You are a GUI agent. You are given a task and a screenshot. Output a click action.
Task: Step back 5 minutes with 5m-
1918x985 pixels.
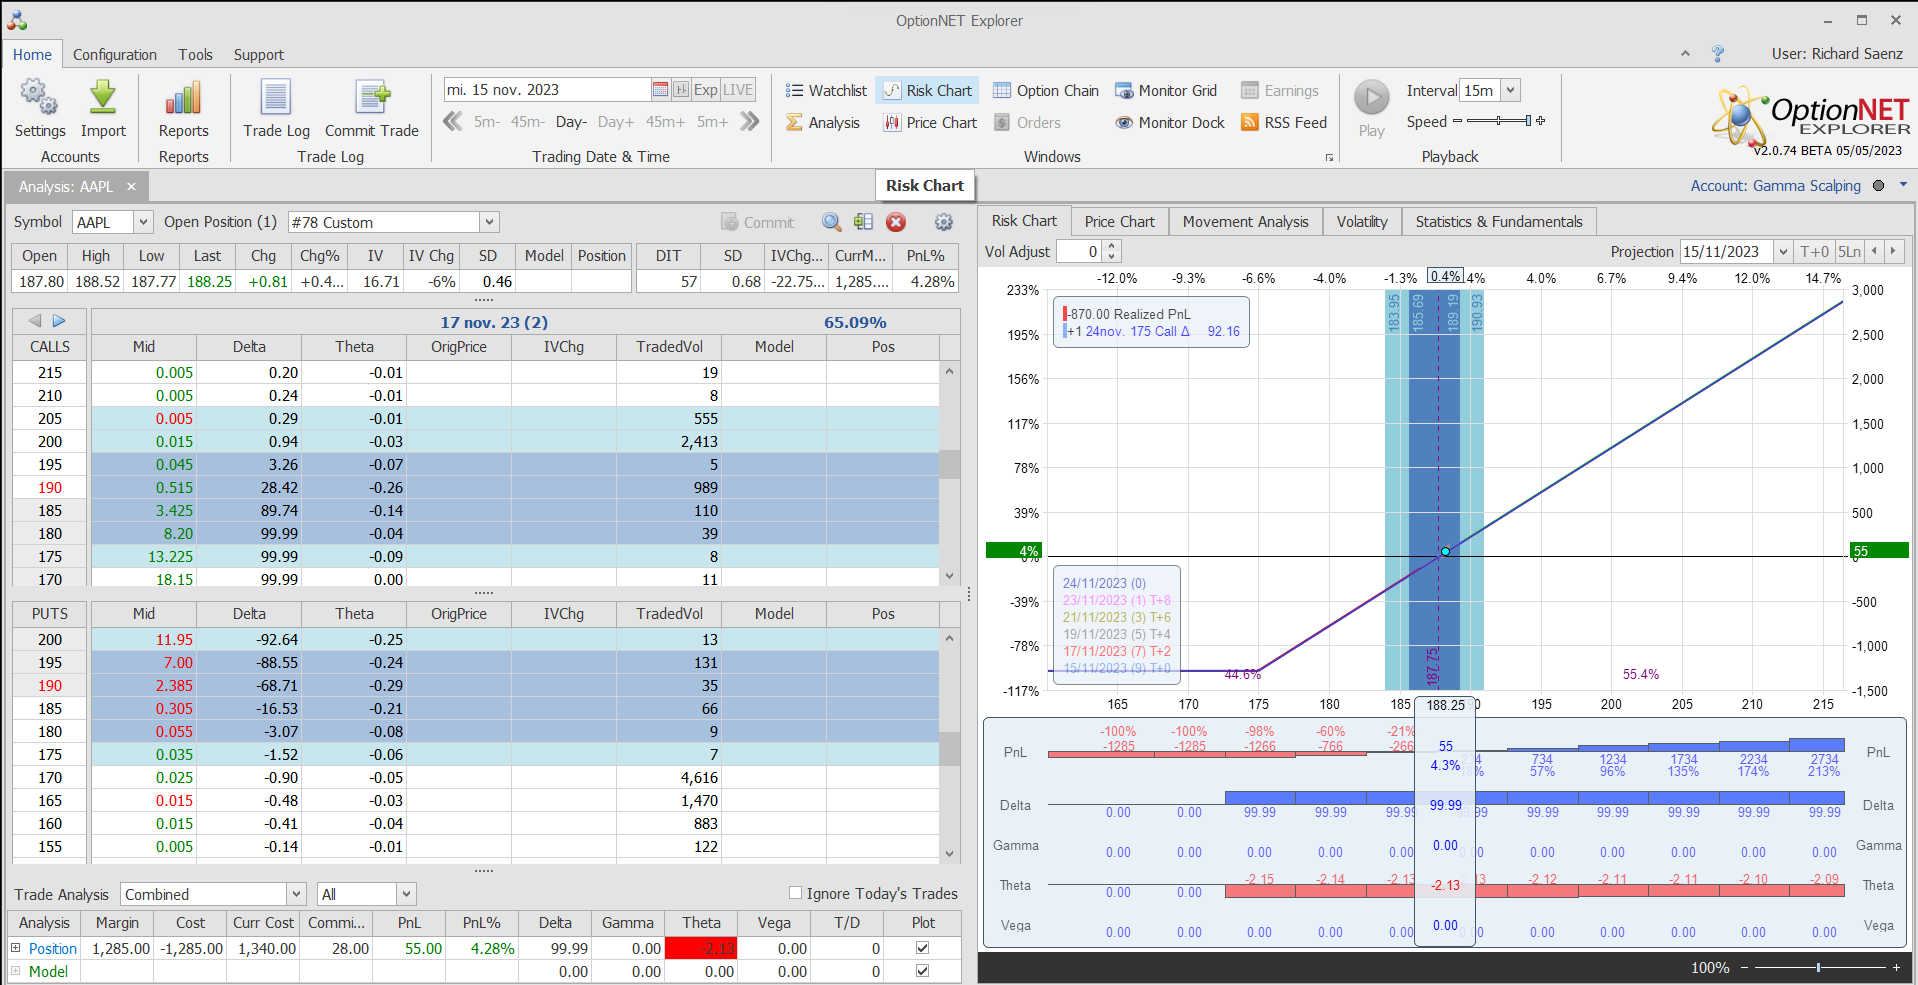tap(487, 122)
